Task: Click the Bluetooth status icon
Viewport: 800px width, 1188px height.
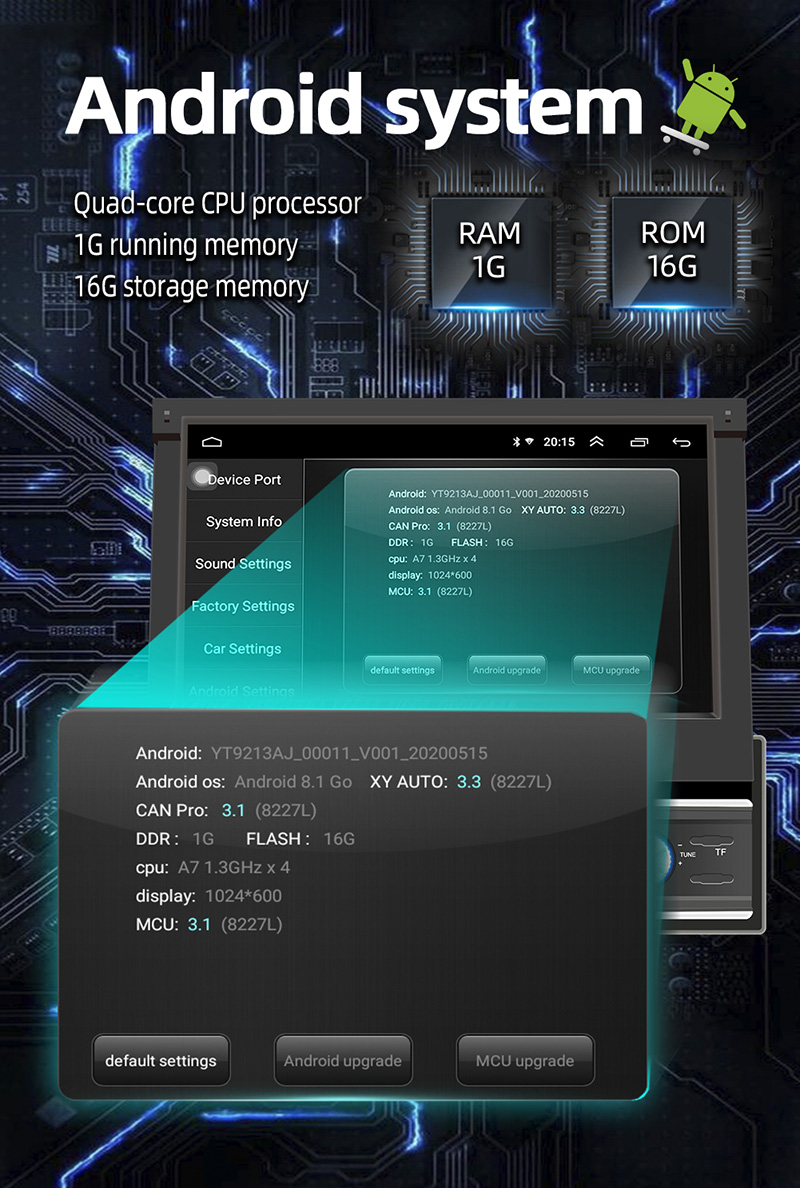Action: click(x=516, y=442)
